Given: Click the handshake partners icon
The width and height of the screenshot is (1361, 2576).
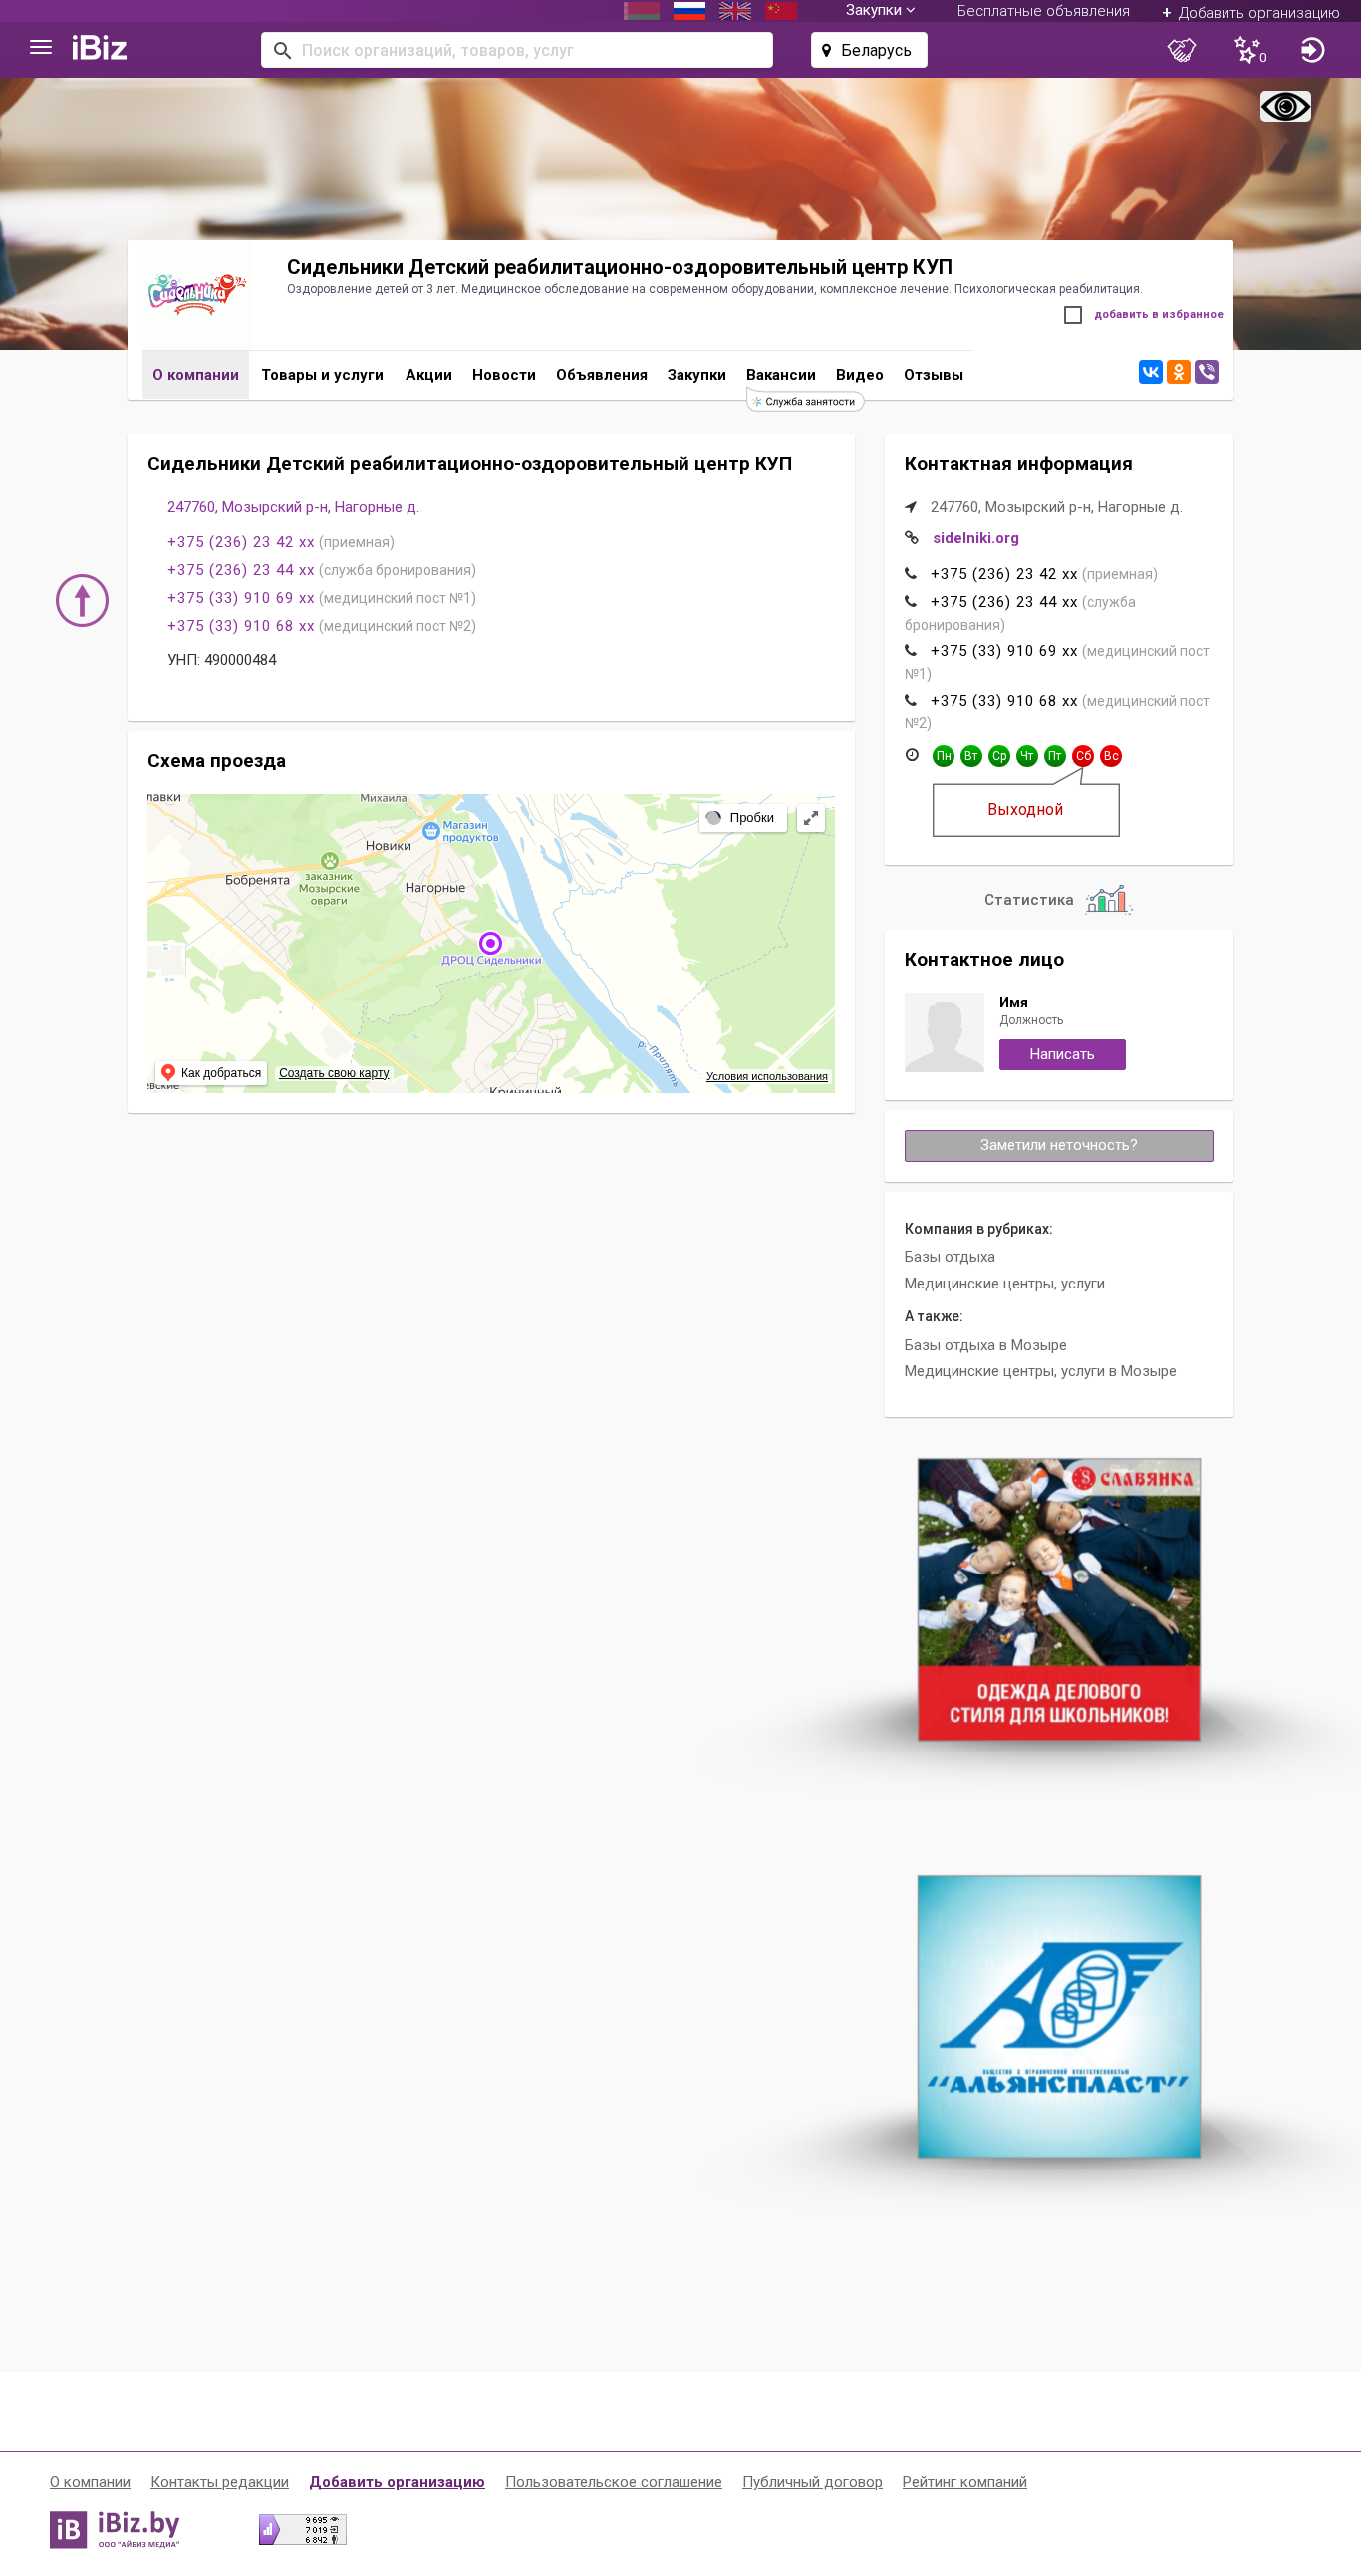Looking at the screenshot, I should (x=1181, y=49).
